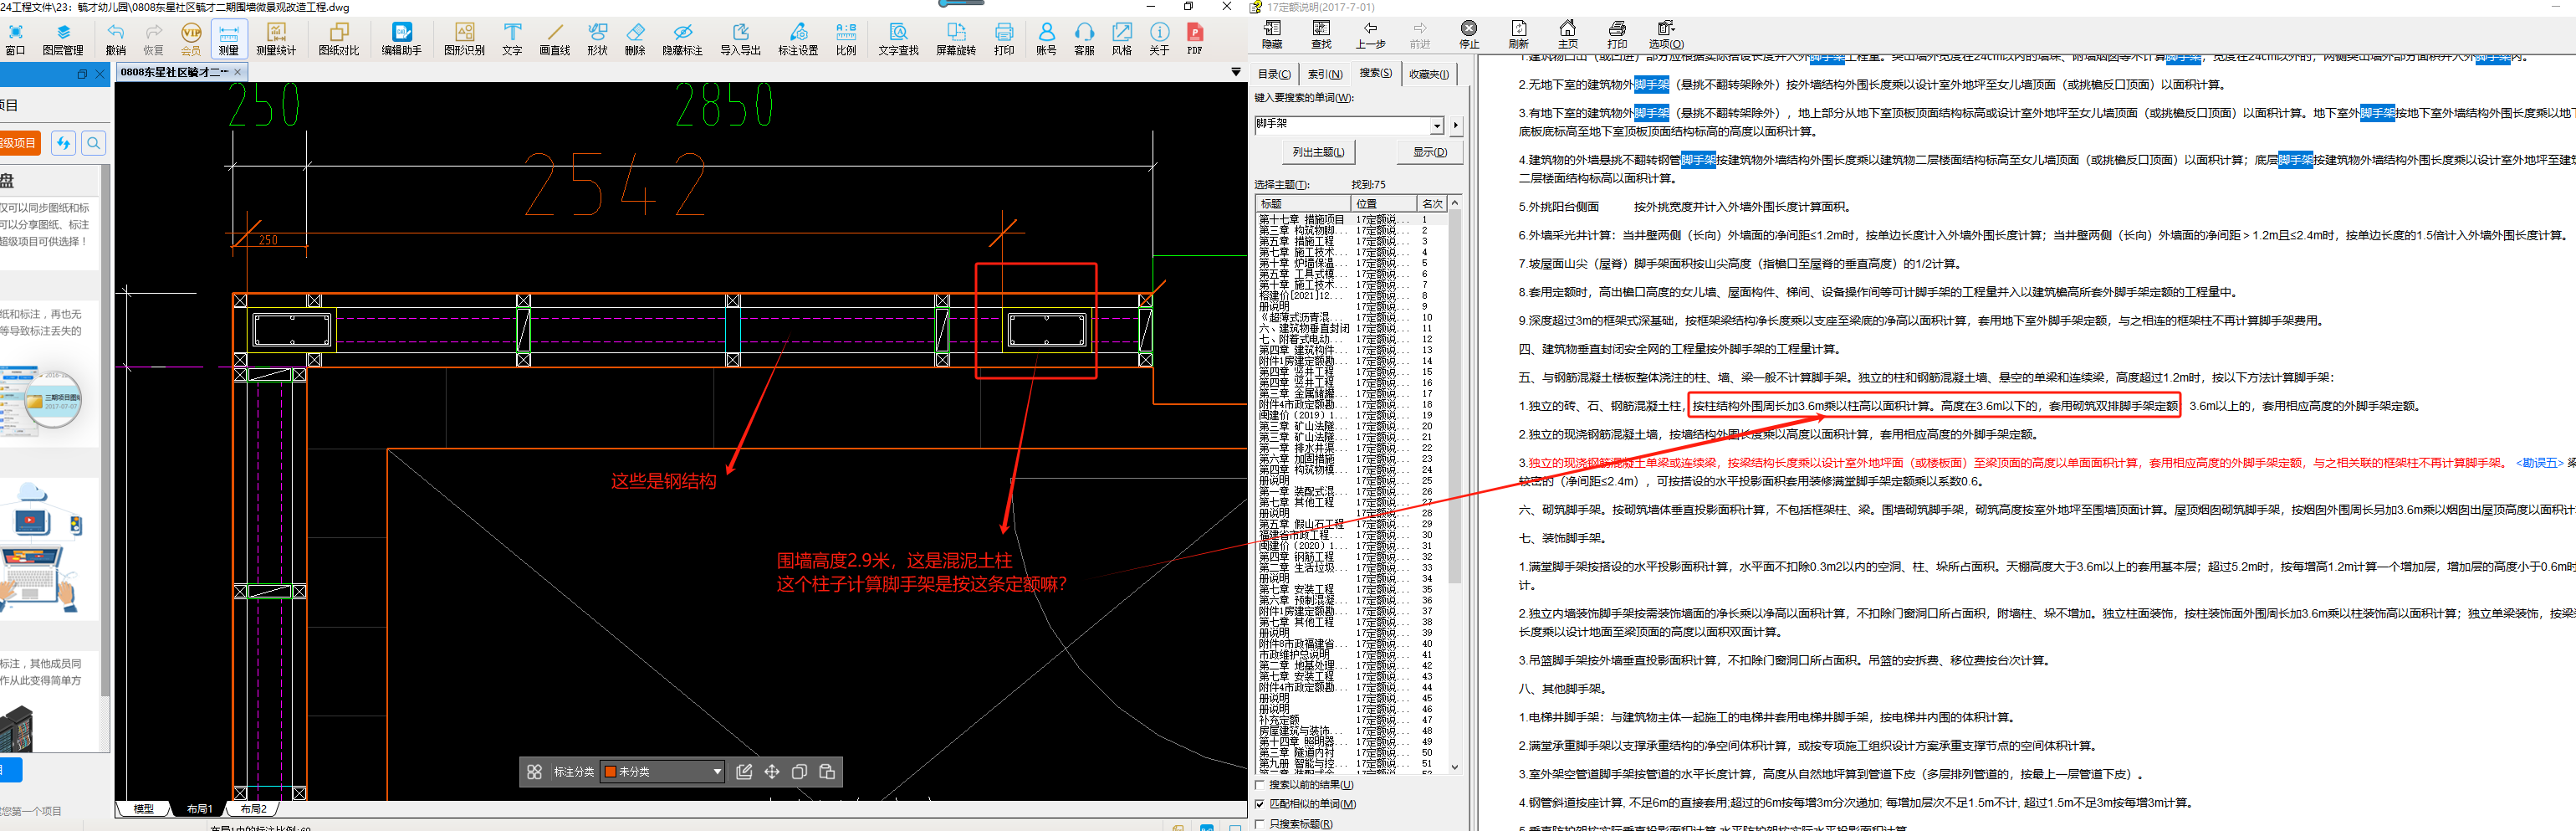Activate 屏幕旋转 screen rotate

click(956, 39)
